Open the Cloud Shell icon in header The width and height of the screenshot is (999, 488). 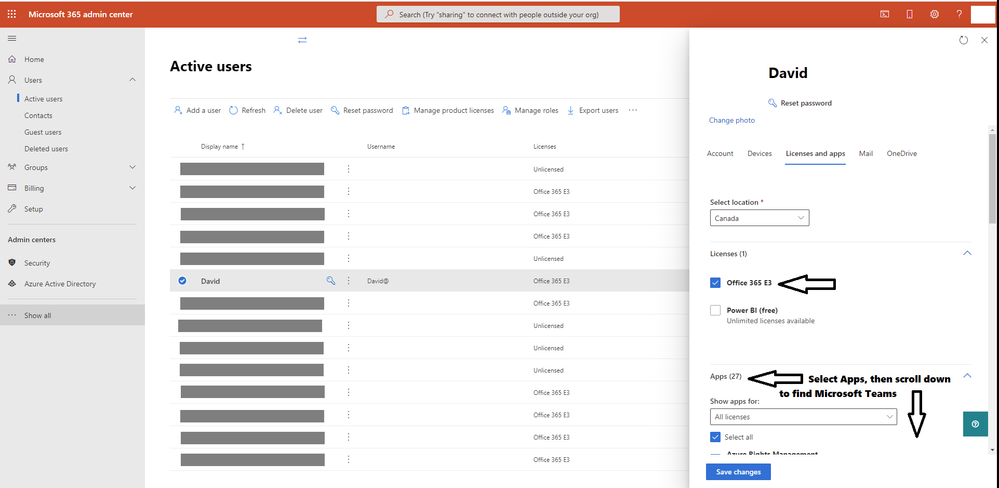884,14
